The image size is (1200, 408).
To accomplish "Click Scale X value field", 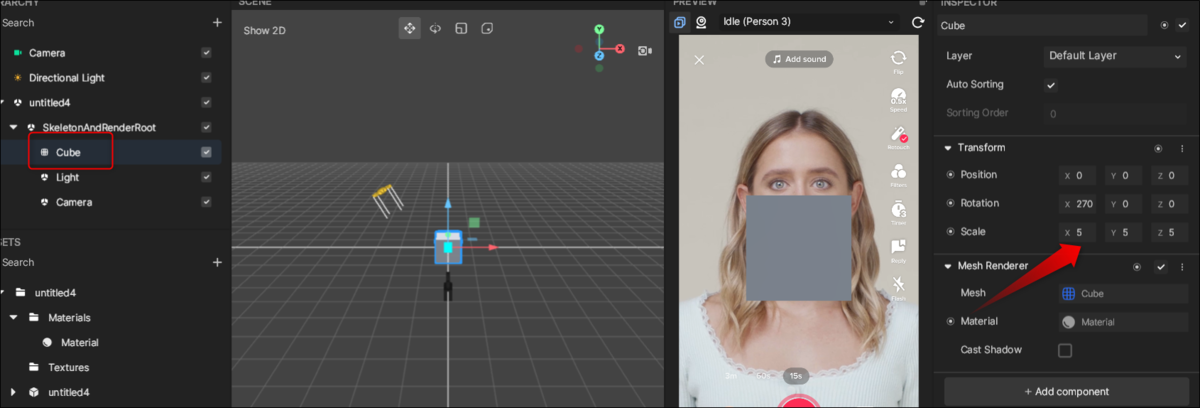I will [1076, 232].
